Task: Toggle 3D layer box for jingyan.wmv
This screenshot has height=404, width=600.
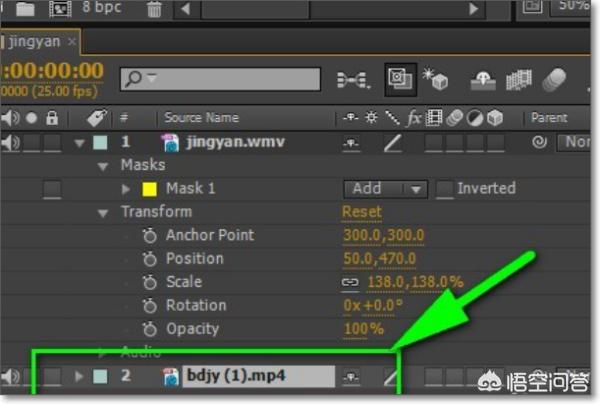Action: point(496,143)
